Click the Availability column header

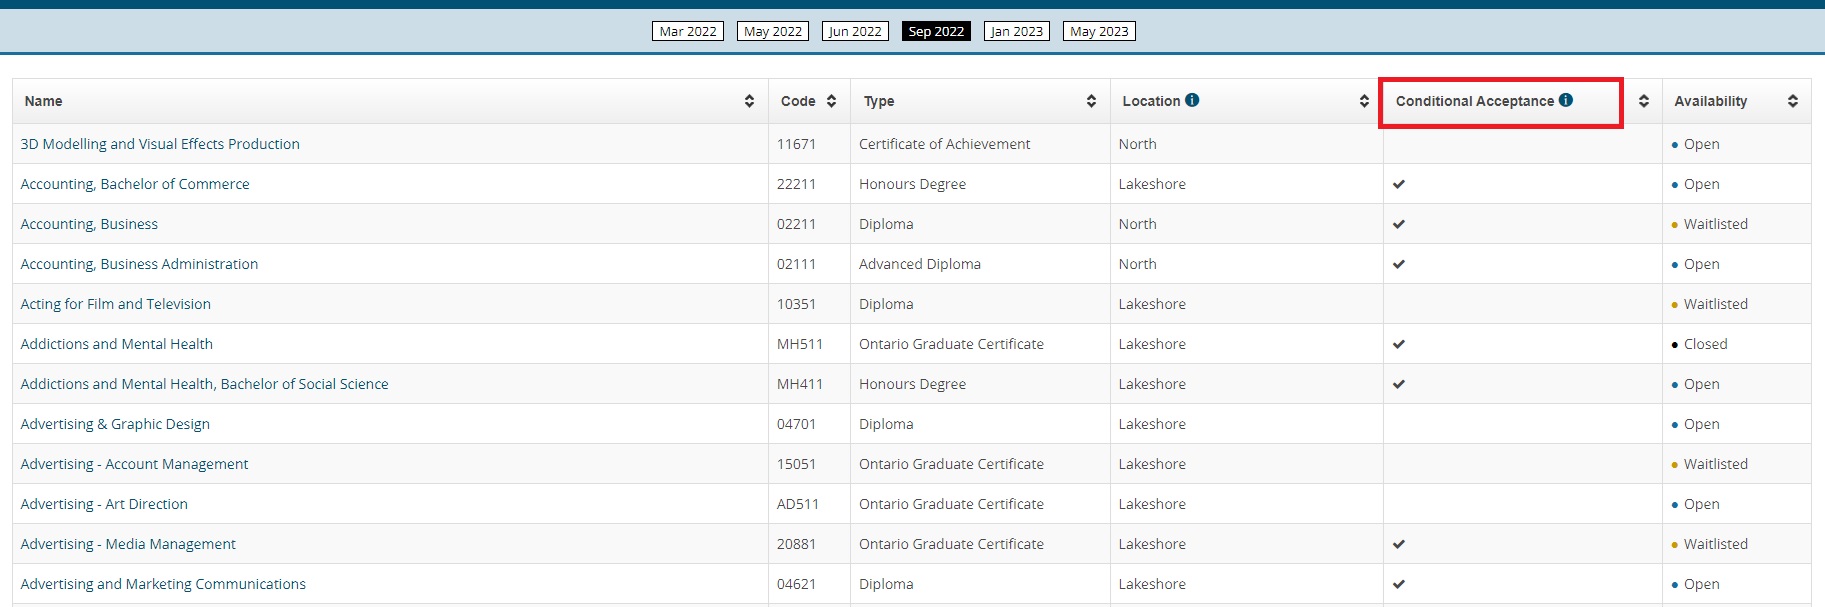coord(1711,101)
